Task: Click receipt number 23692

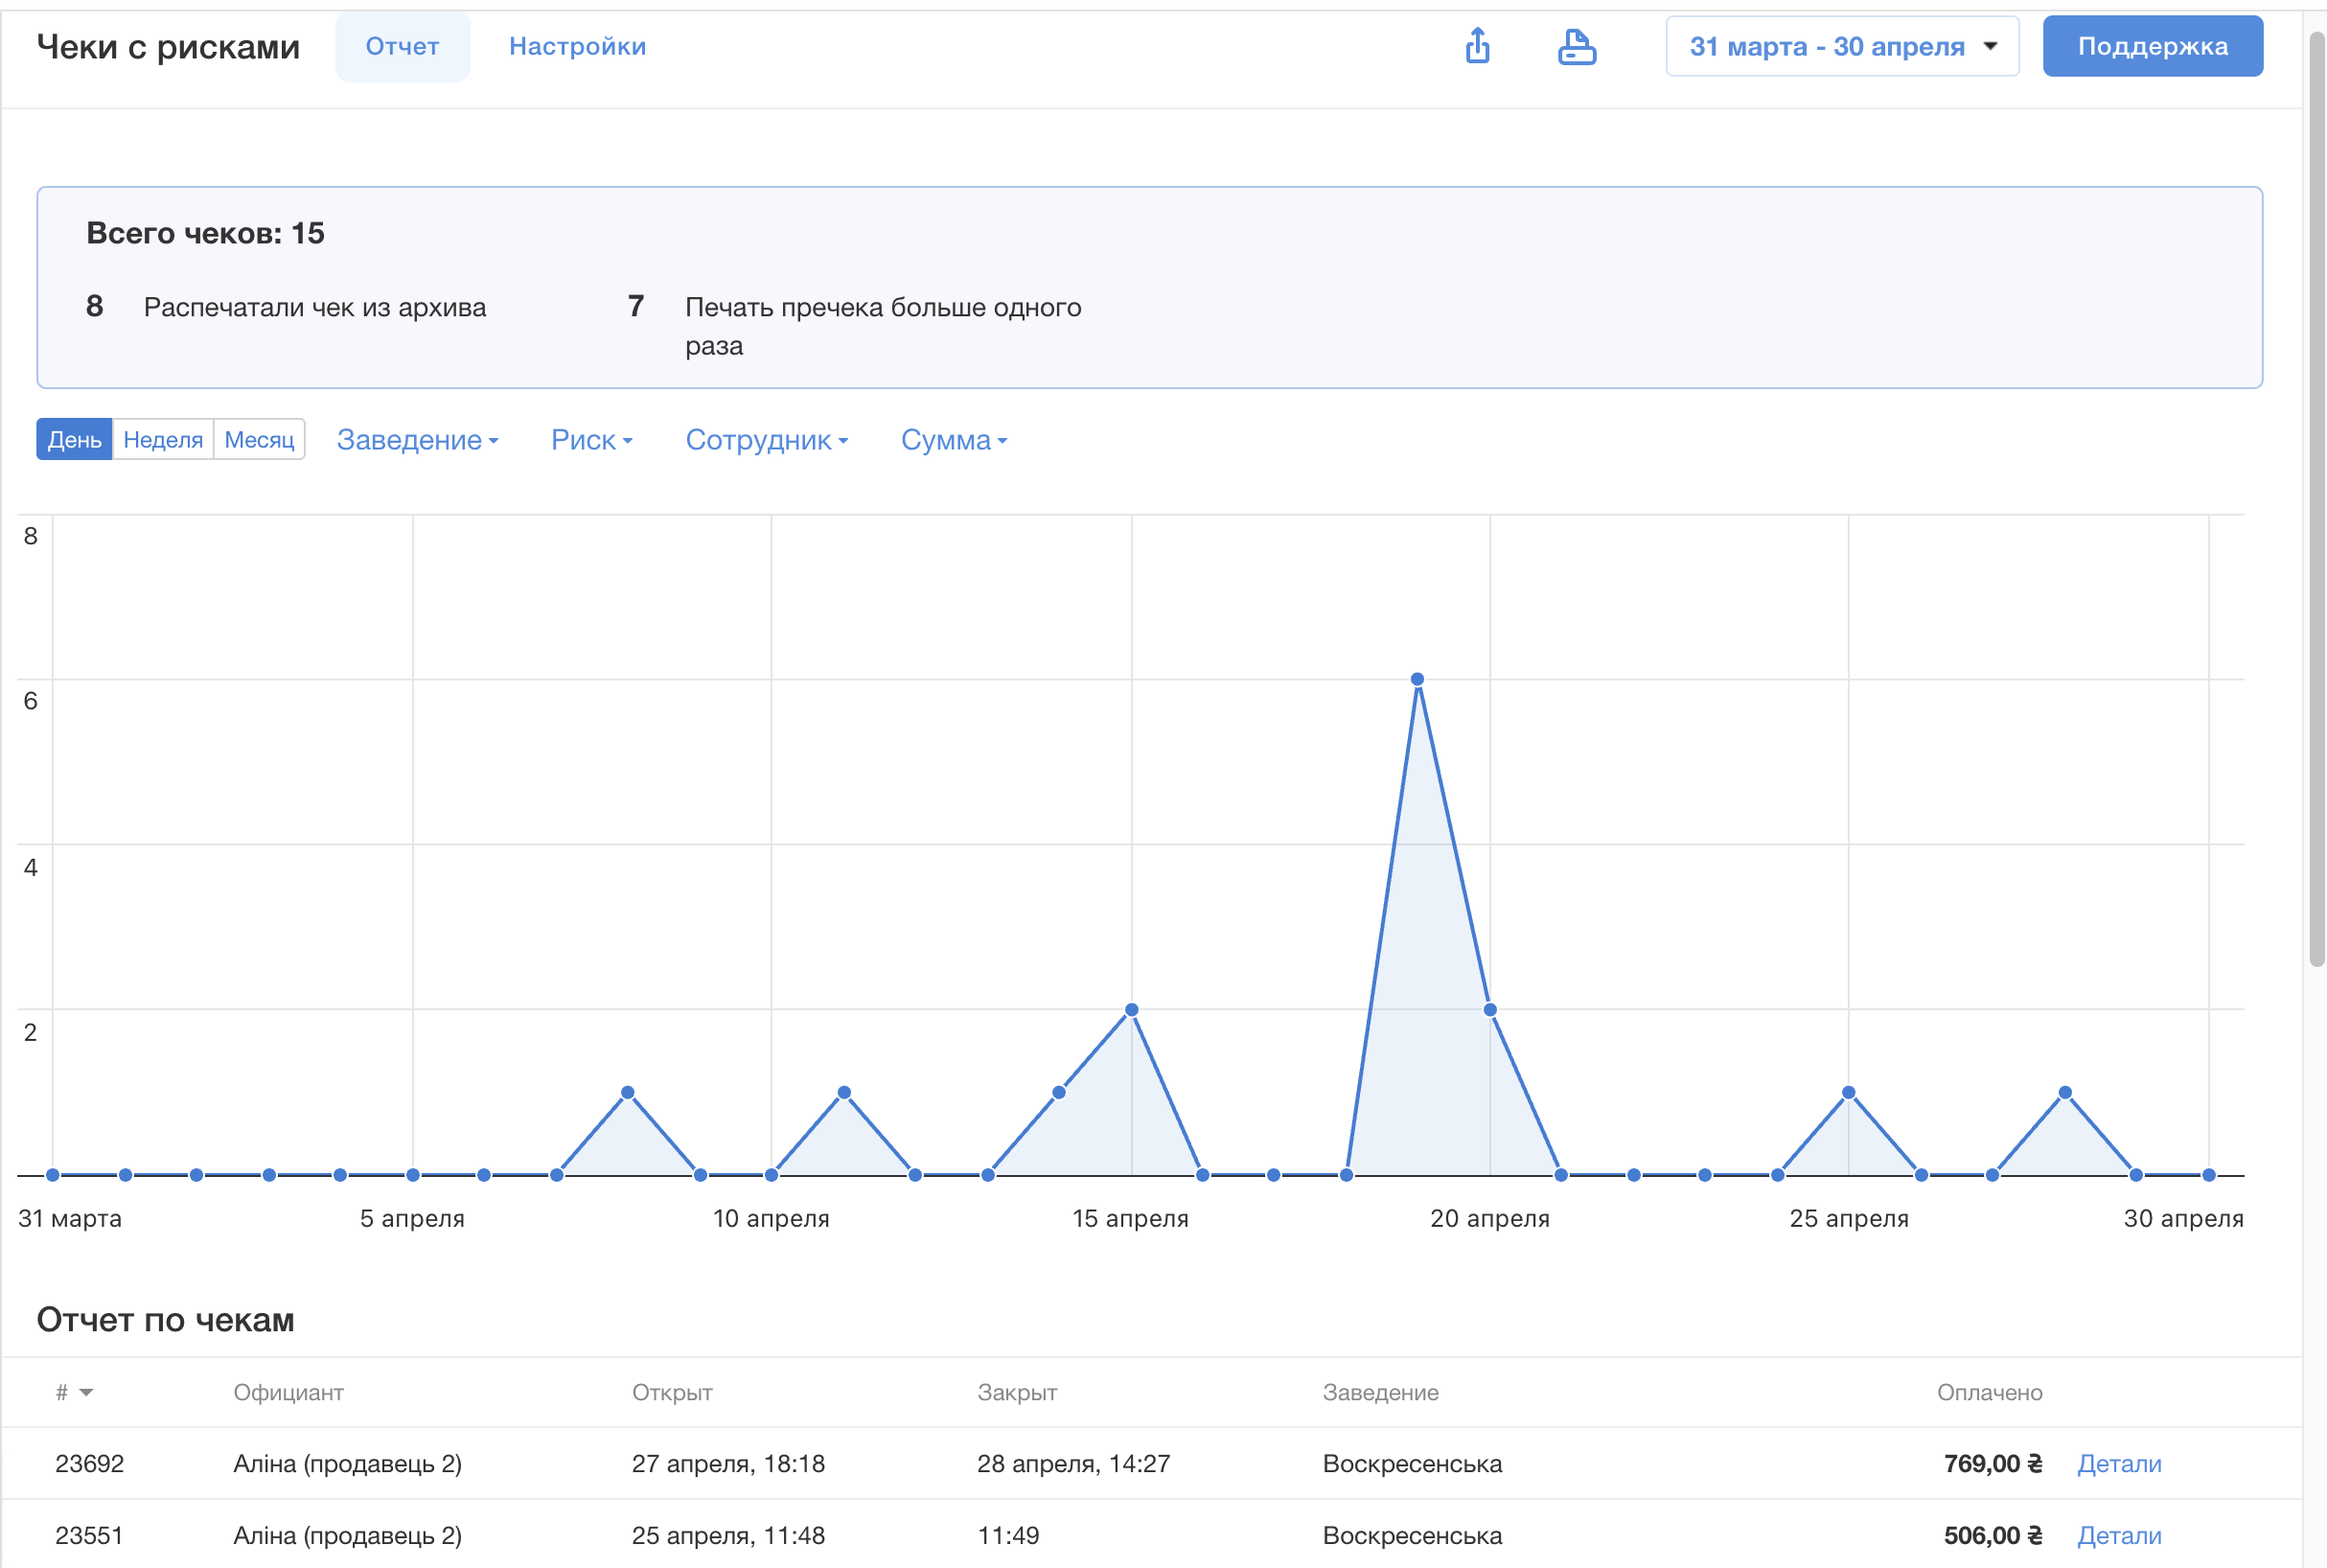Action: 89,1463
